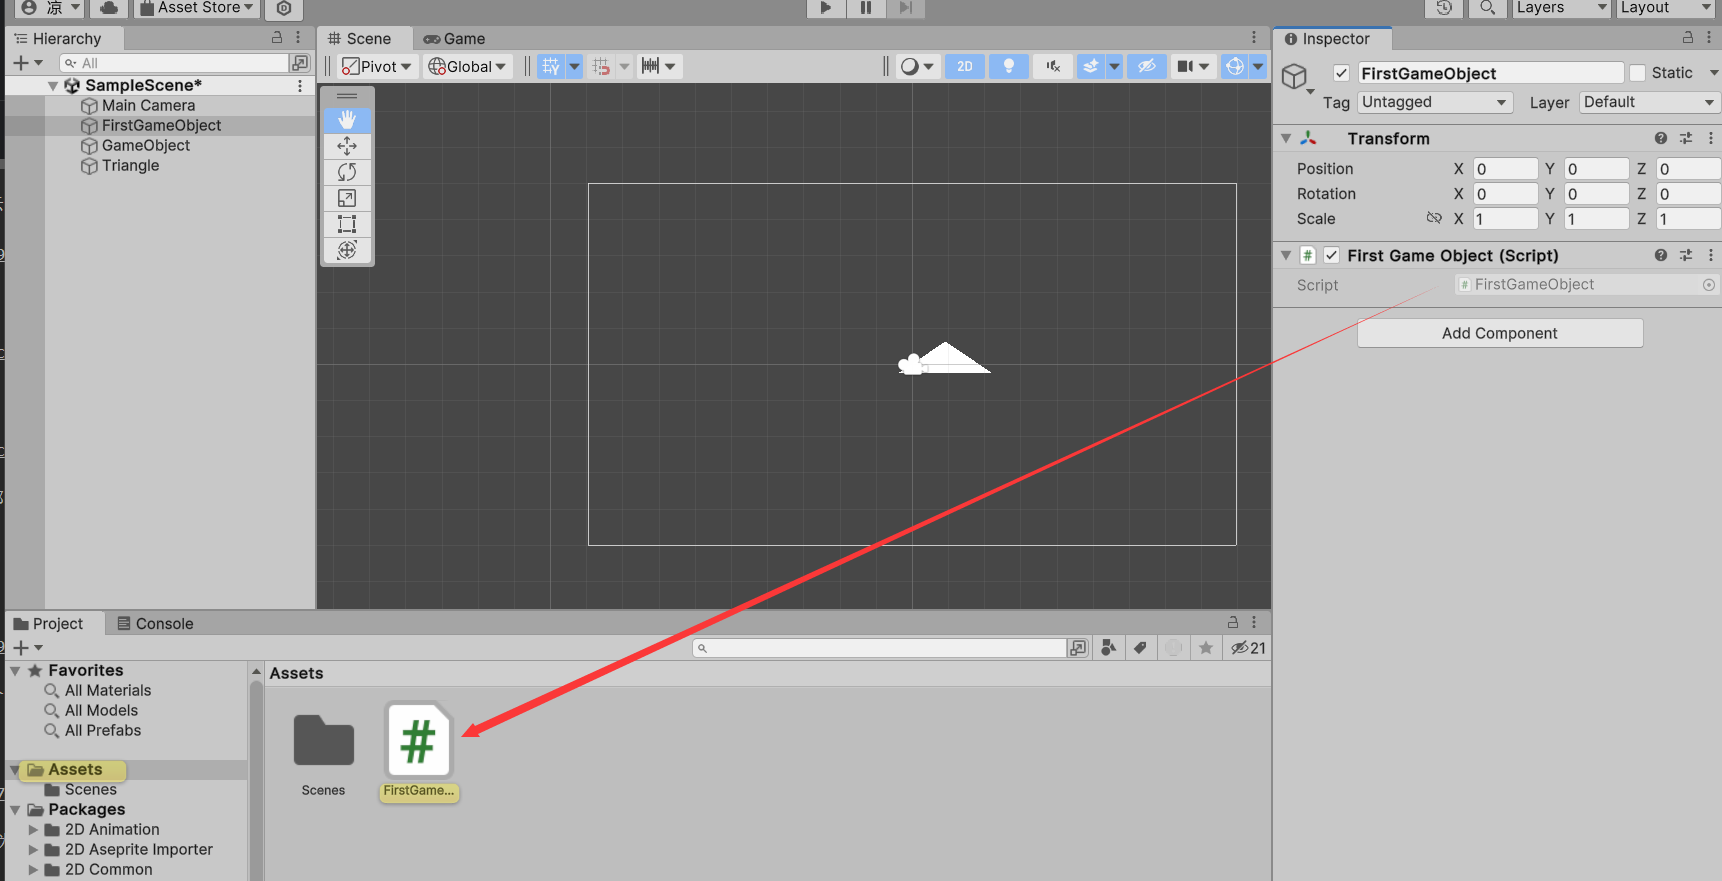Open the SampleScene options menu
1722x881 pixels.
tap(300, 86)
